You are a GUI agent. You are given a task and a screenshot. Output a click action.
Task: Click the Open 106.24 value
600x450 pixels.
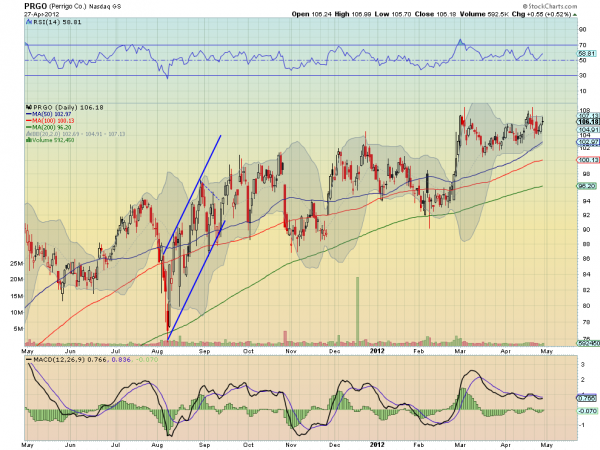pos(311,14)
